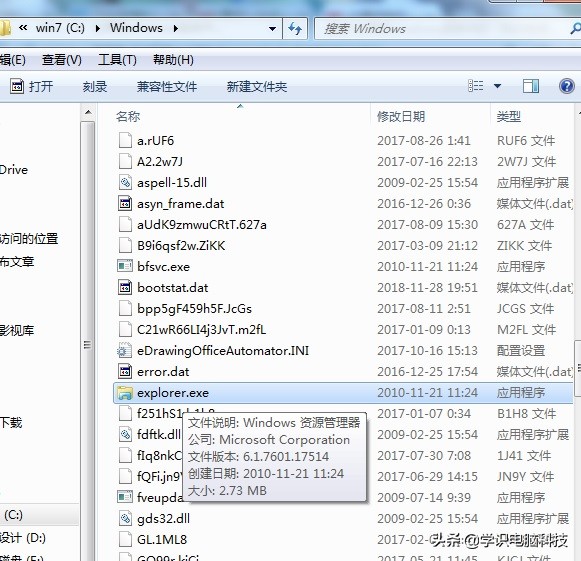Screen dimensions: 581x561
Task: Click the file name gds32.dll
Action: (x=163, y=519)
